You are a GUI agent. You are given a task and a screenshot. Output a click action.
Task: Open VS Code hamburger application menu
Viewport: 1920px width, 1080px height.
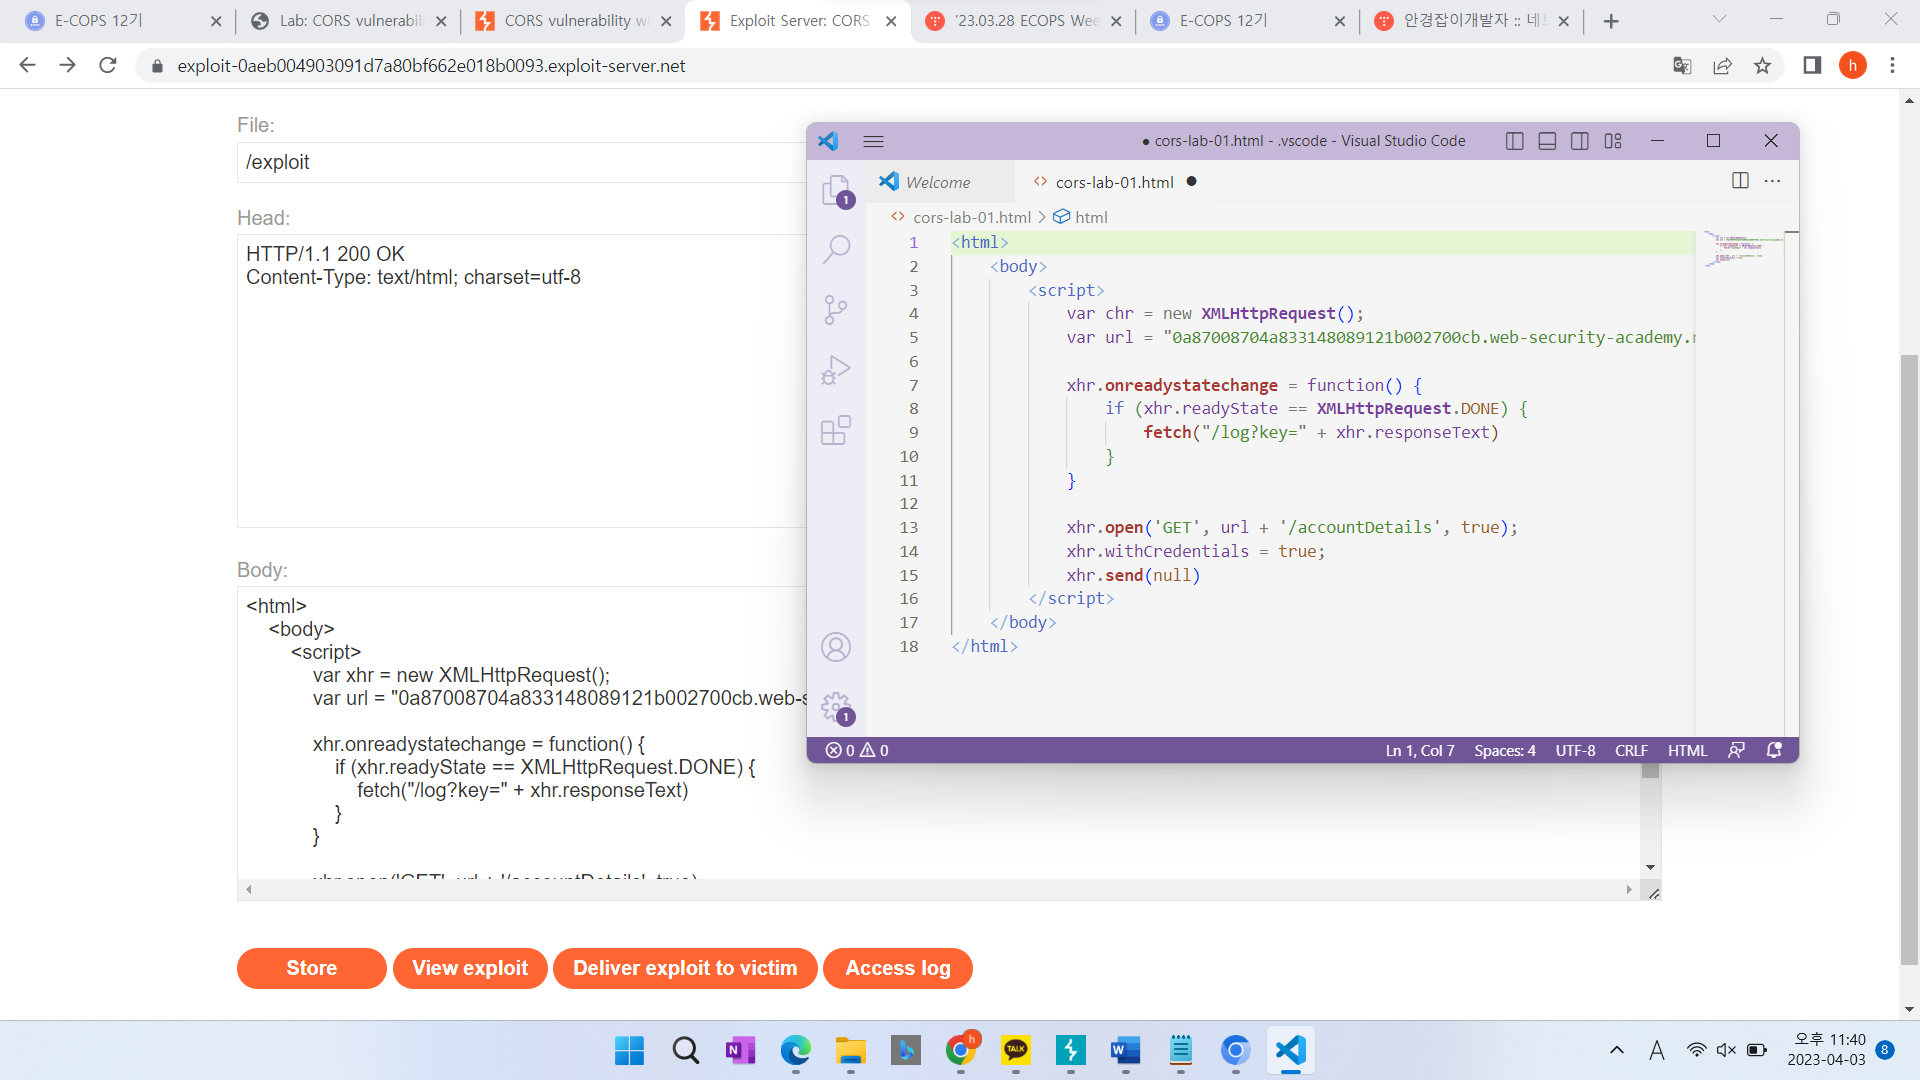(x=873, y=141)
